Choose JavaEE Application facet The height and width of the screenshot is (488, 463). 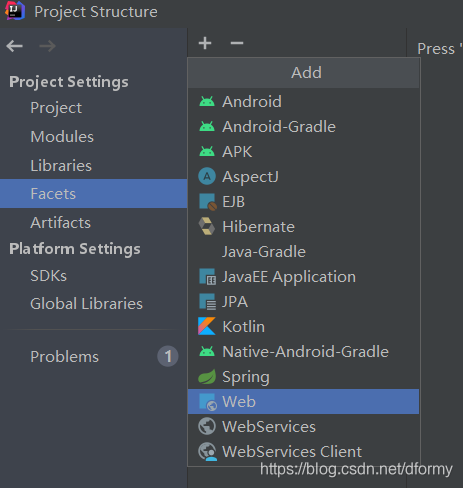pyautogui.click(x=303, y=276)
